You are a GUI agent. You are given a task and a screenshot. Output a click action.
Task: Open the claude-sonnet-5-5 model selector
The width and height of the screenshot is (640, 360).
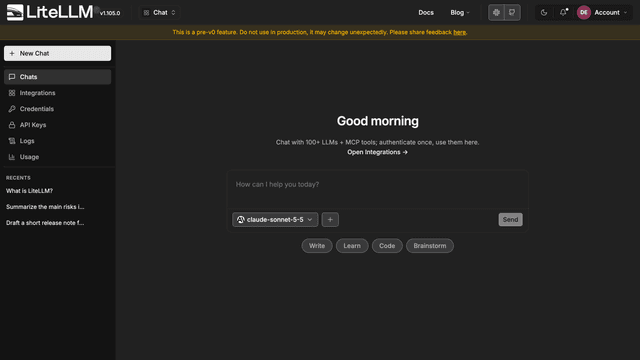pyautogui.click(x=275, y=220)
